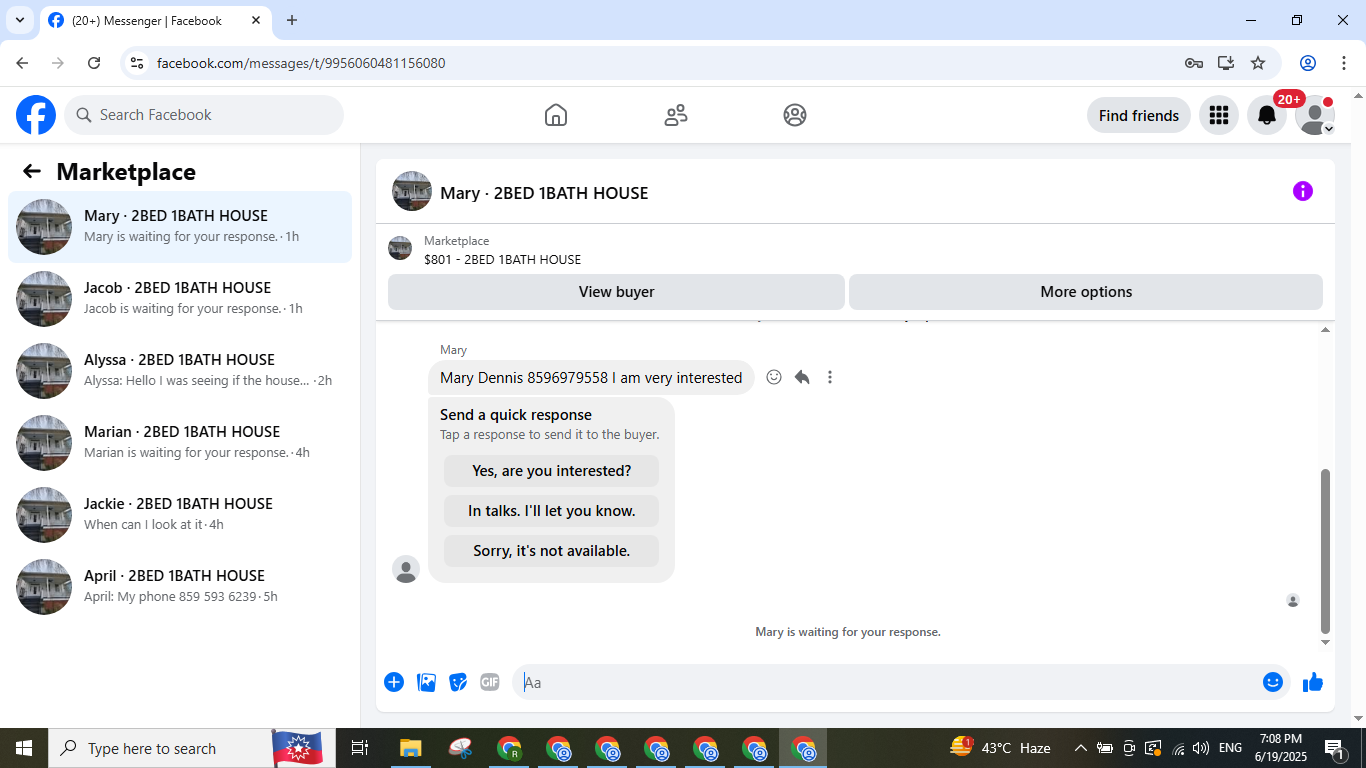The width and height of the screenshot is (1366, 768).
Task: Open the Friends icon in top navigation
Action: [x=676, y=115]
